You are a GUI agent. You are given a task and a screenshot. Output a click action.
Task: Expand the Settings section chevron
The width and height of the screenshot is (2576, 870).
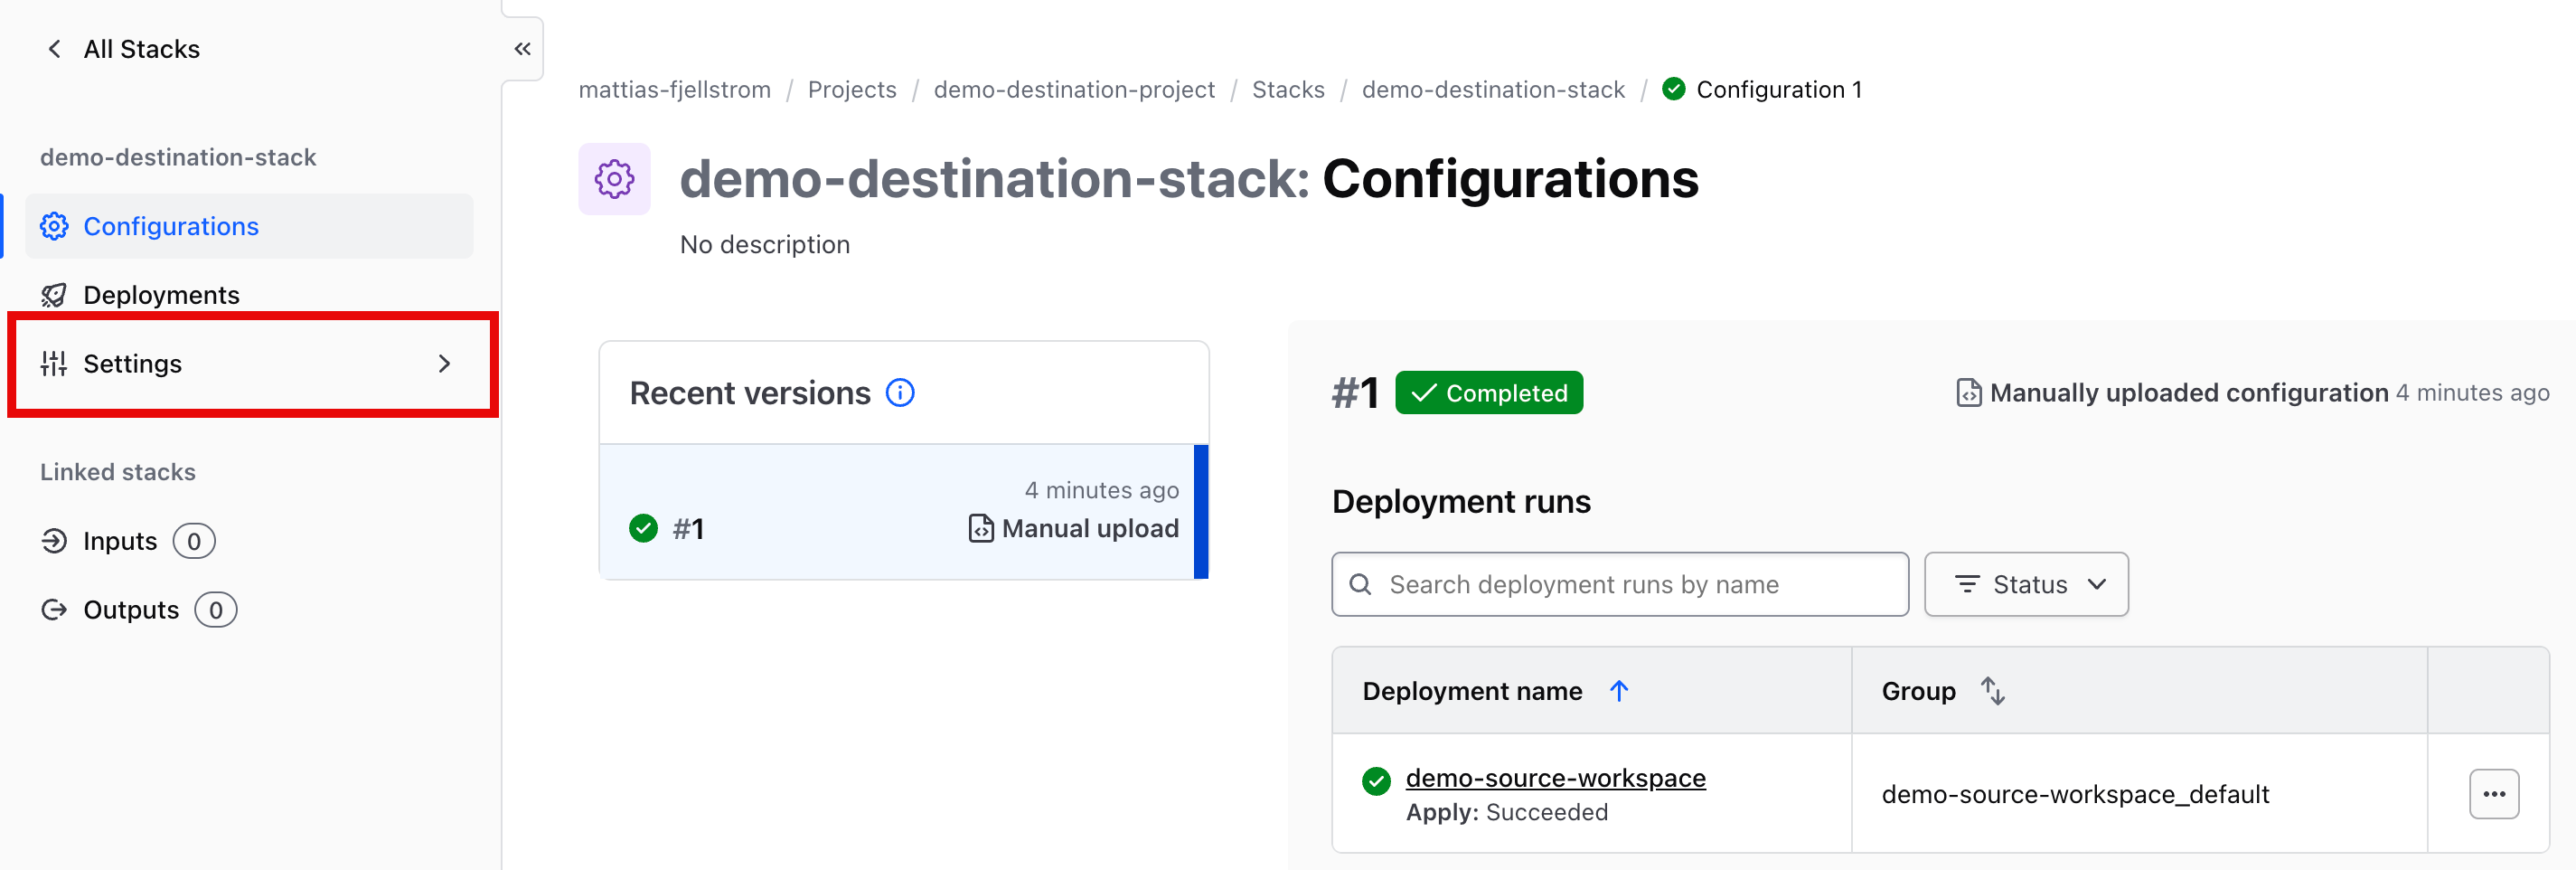[446, 364]
